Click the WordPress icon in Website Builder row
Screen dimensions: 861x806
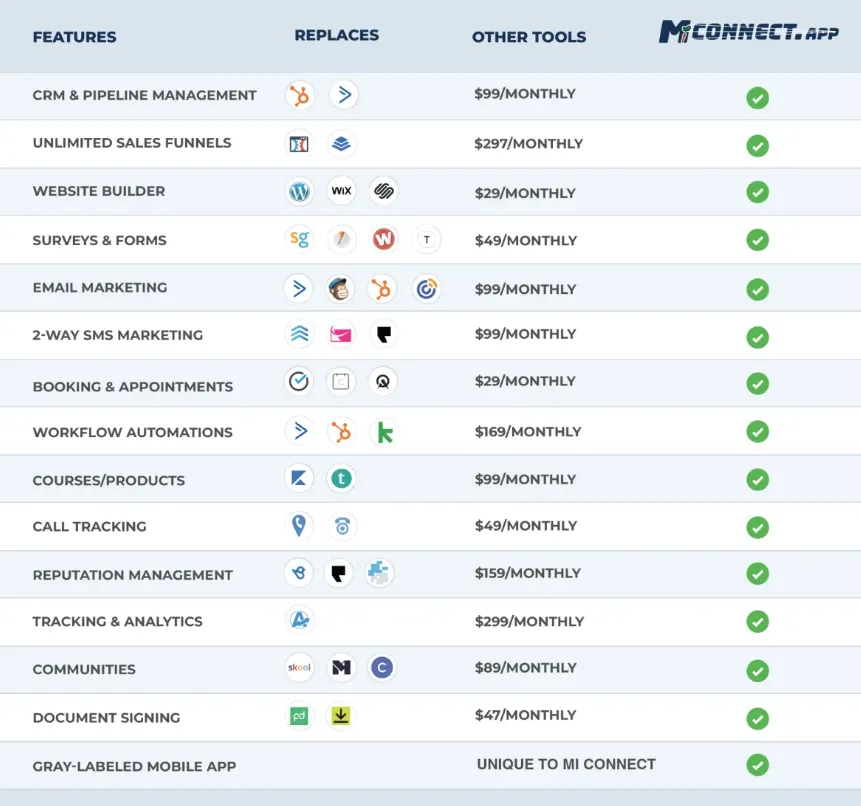pos(299,191)
